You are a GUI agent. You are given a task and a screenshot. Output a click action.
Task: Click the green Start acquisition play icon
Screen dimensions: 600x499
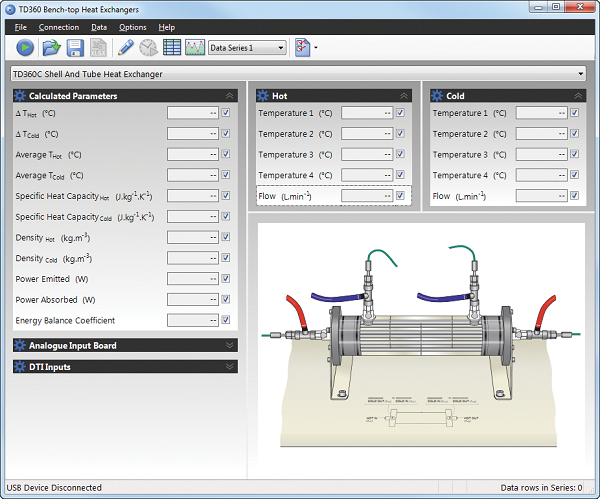coord(25,47)
